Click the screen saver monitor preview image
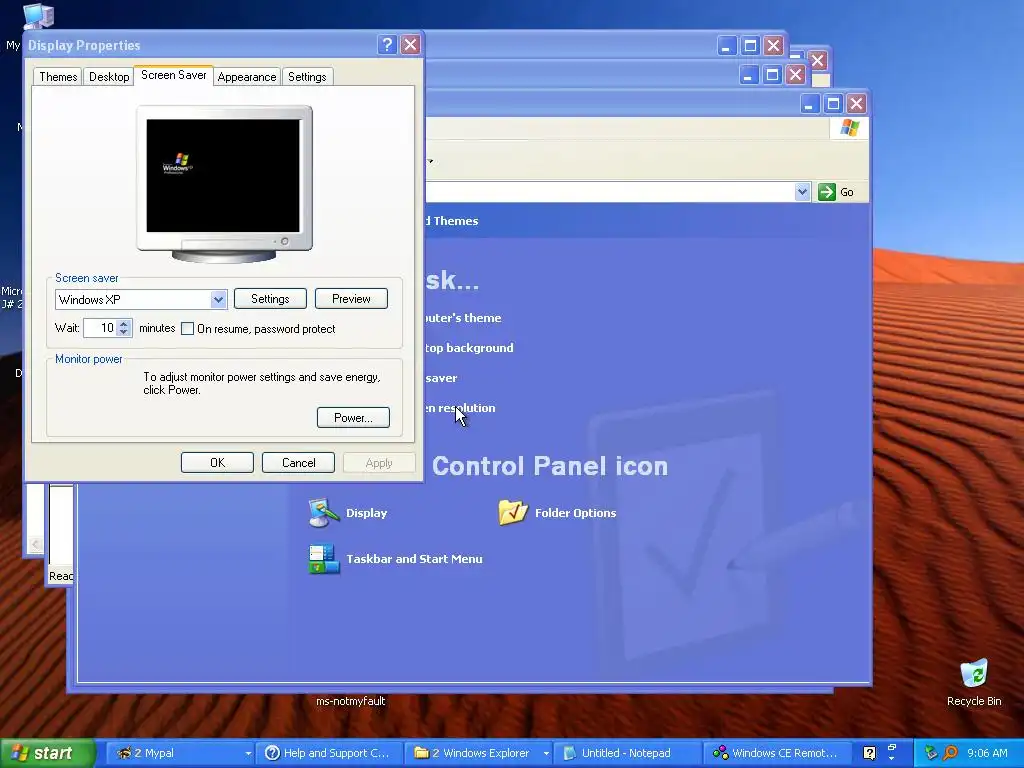The width and height of the screenshot is (1024, 768). (x=224, y=183)
